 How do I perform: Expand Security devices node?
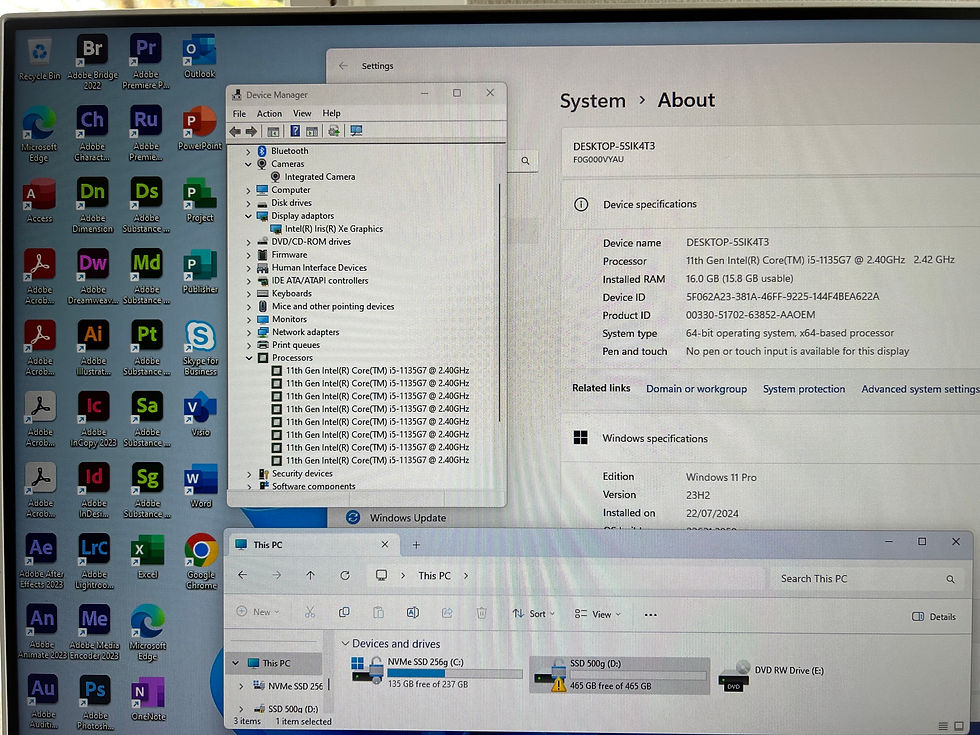249,474
